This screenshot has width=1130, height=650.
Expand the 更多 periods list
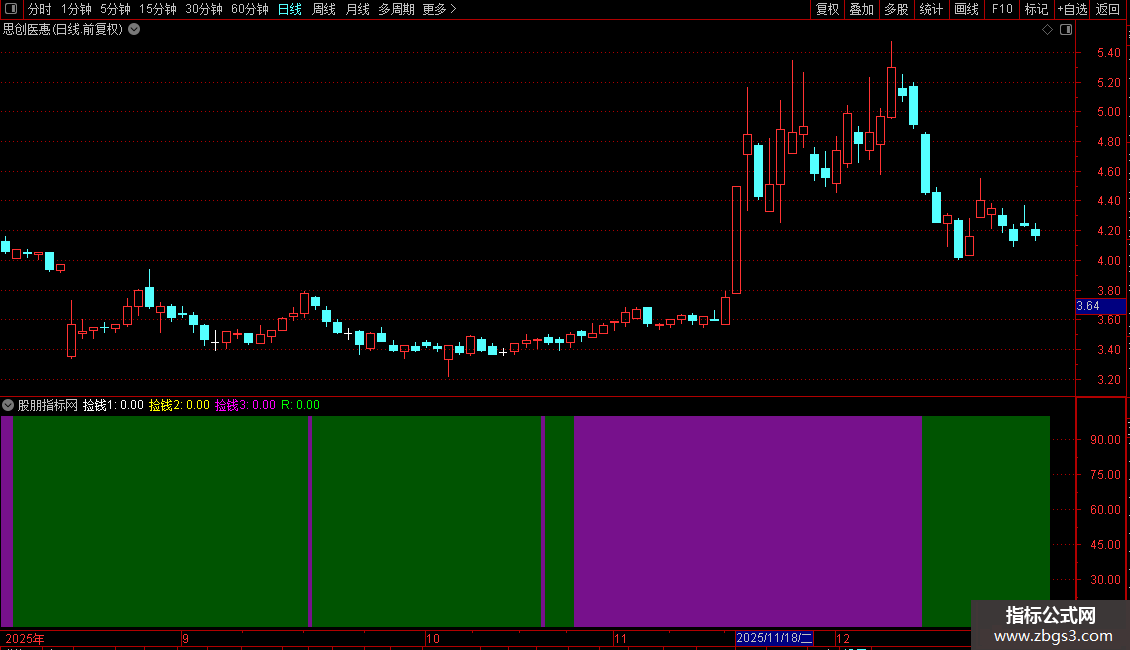click(x=439, y=9)
